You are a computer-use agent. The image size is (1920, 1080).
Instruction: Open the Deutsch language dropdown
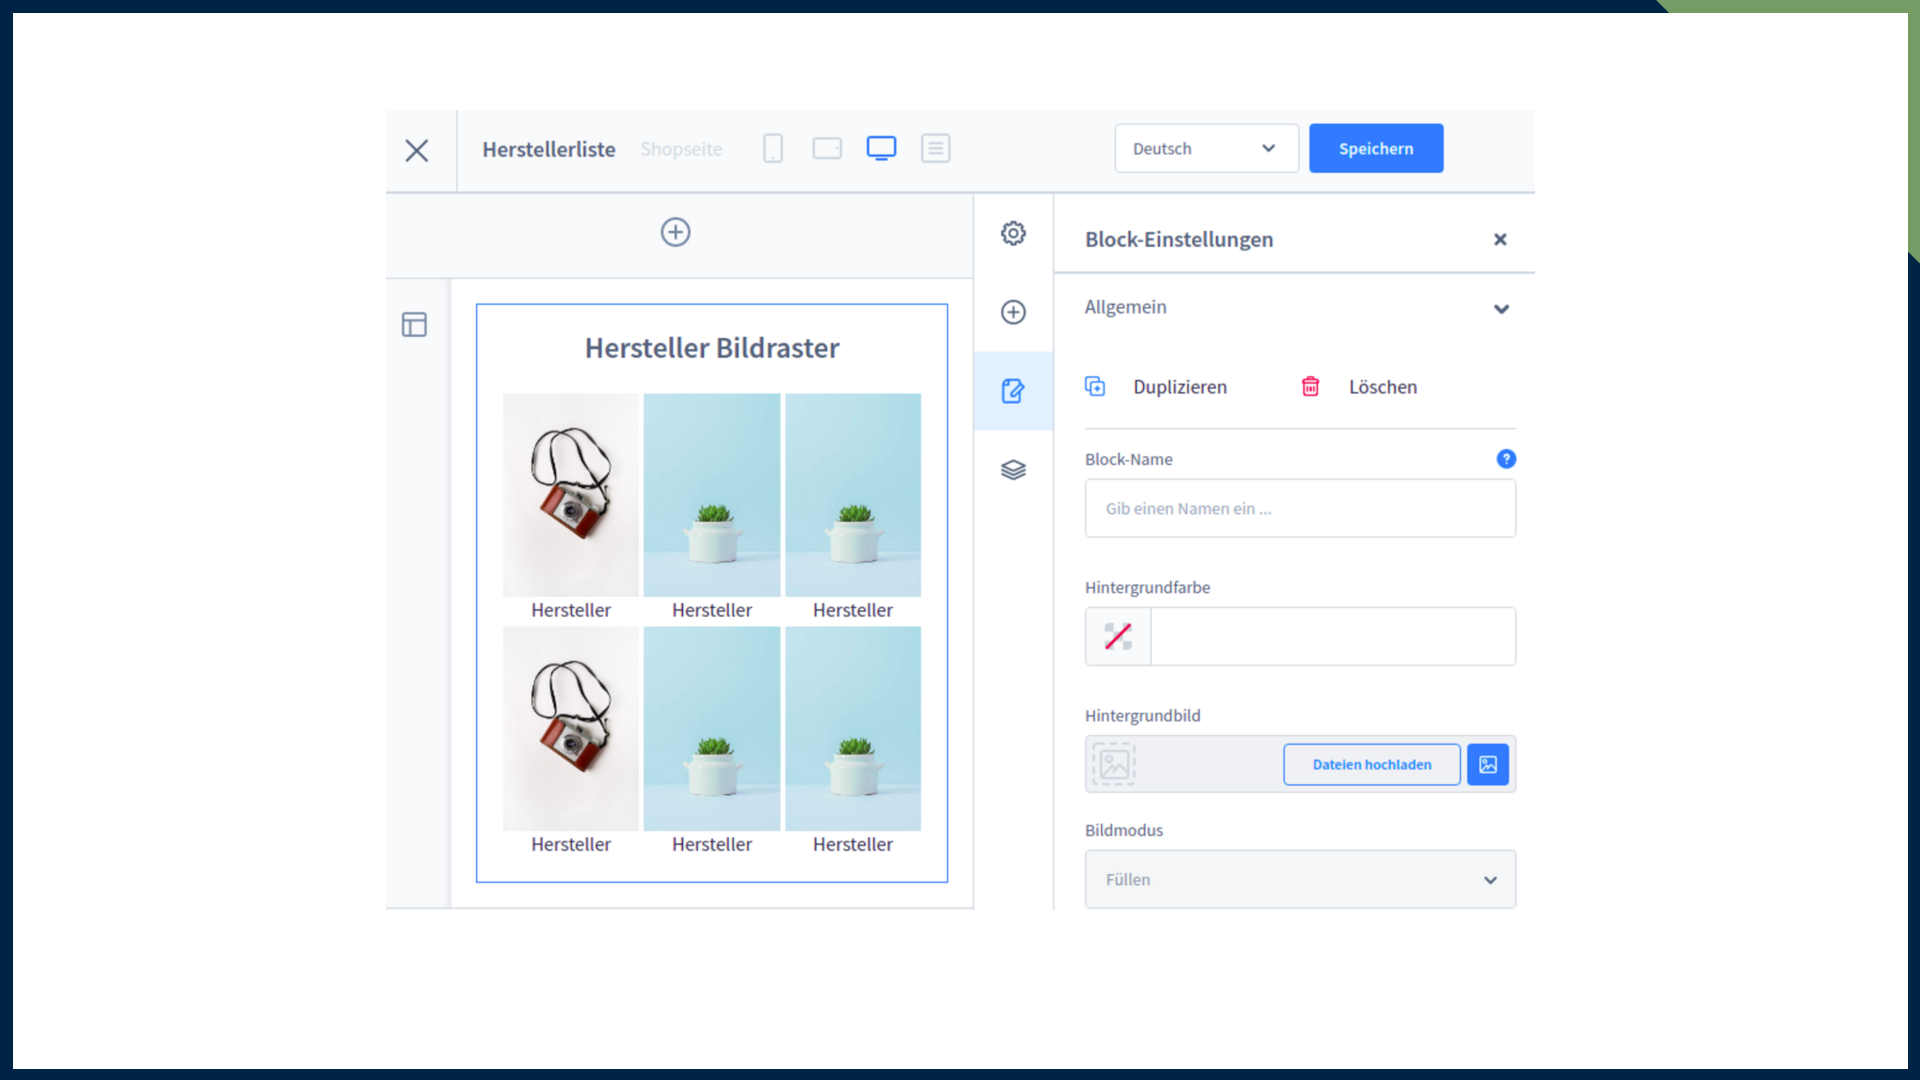[x=1205, y=149]
